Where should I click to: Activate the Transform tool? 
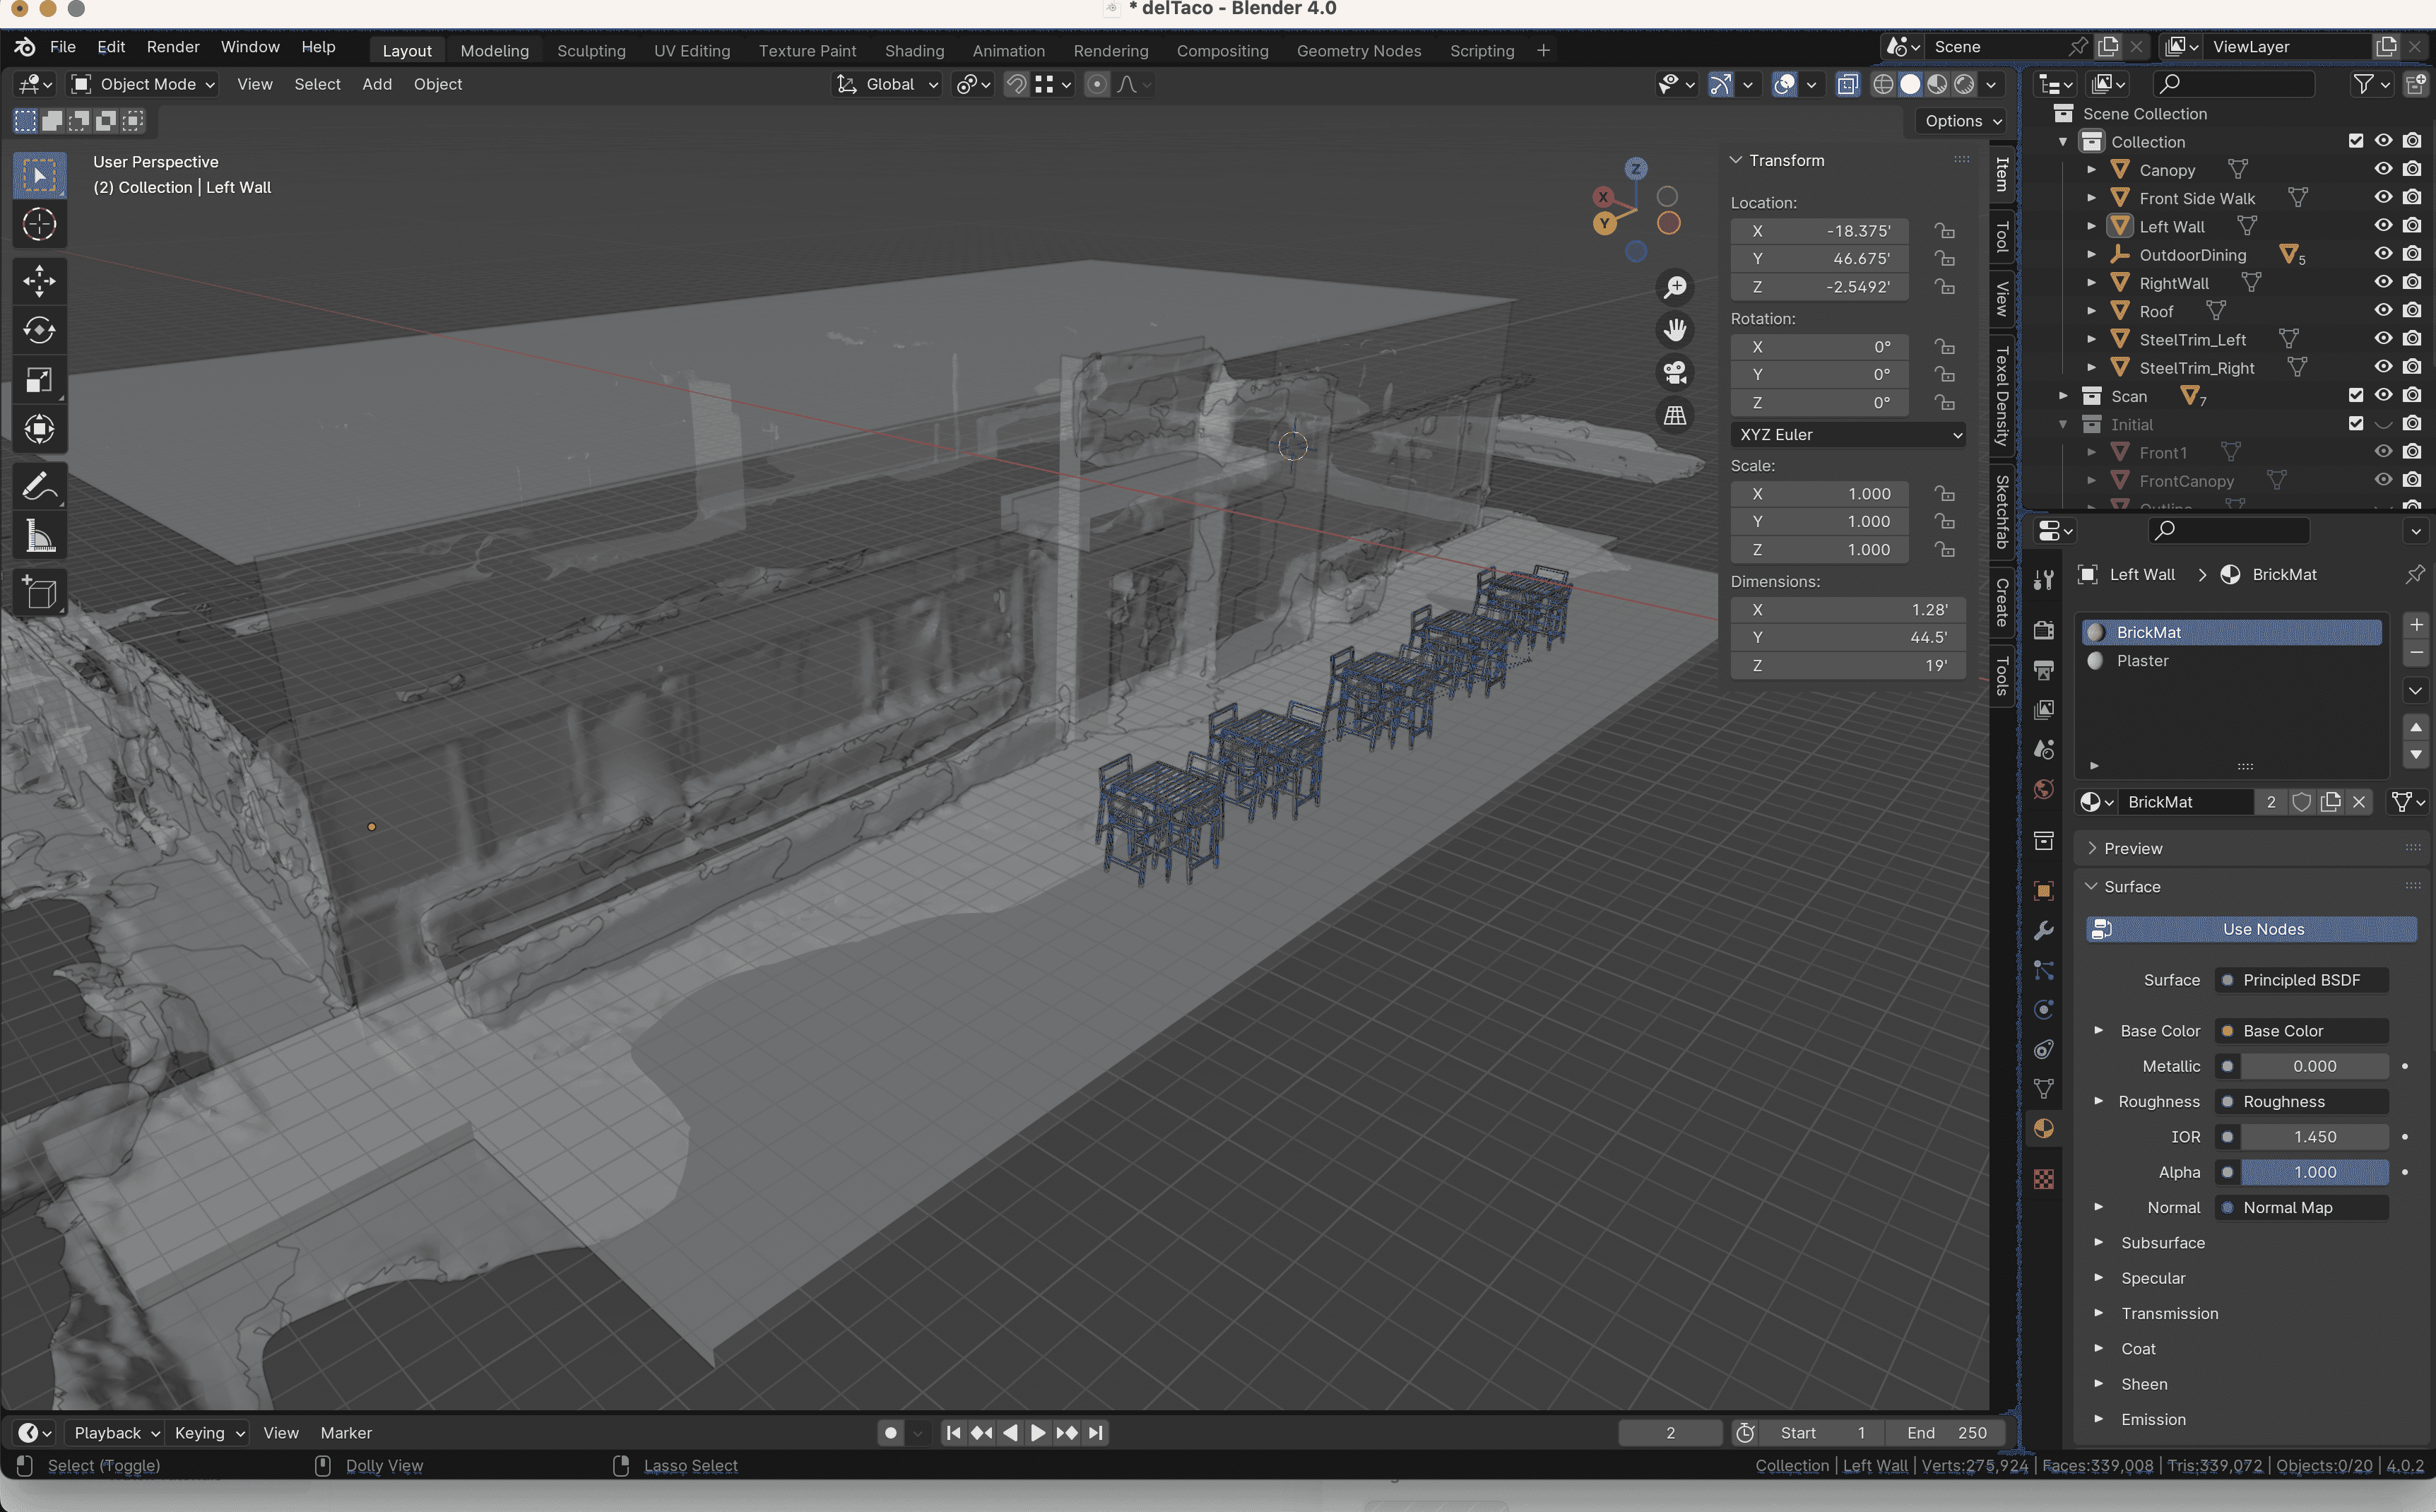point(39,429)
